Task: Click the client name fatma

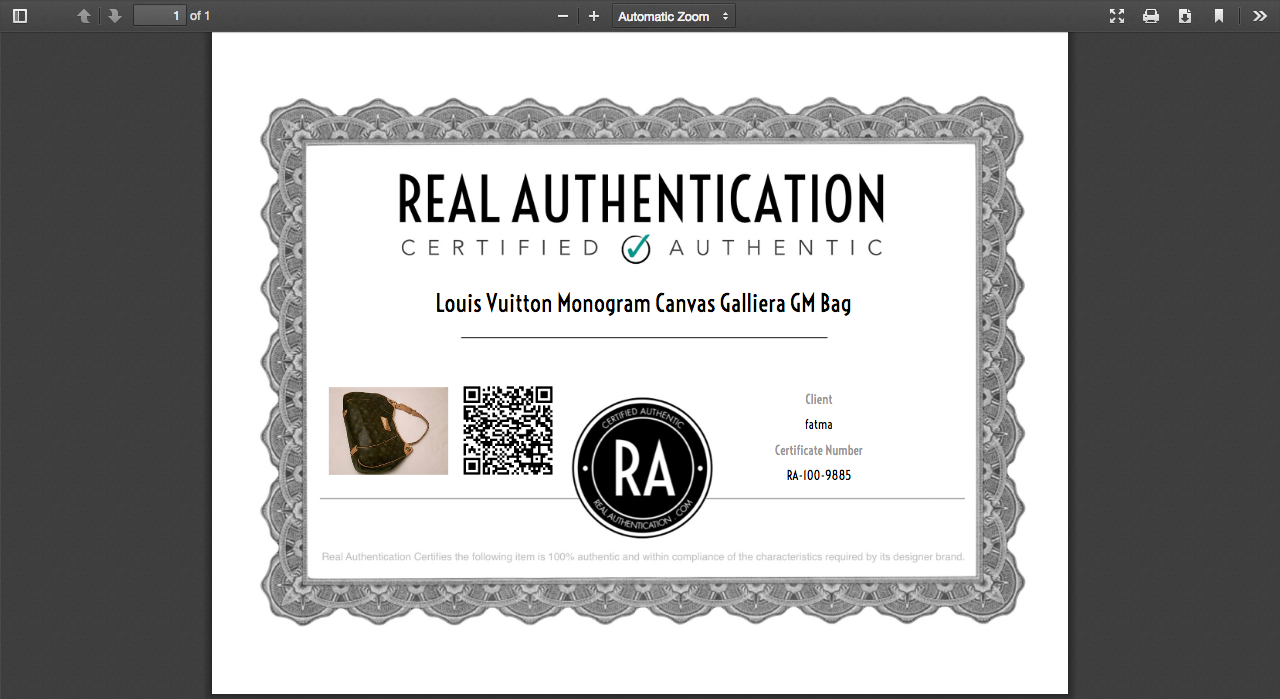Action: coord(819,425)
